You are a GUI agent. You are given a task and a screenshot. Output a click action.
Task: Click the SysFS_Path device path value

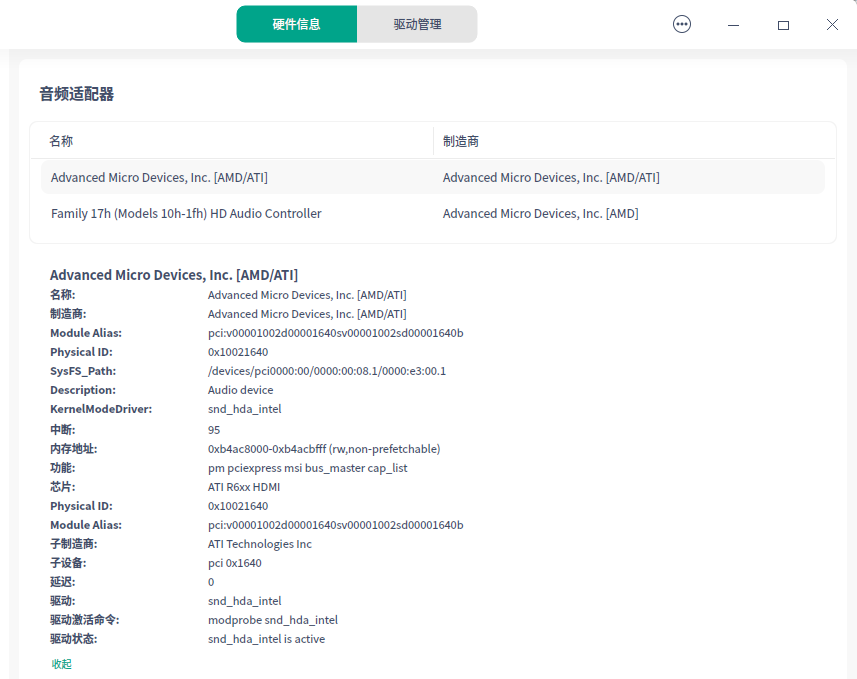[x=327, y=371]
